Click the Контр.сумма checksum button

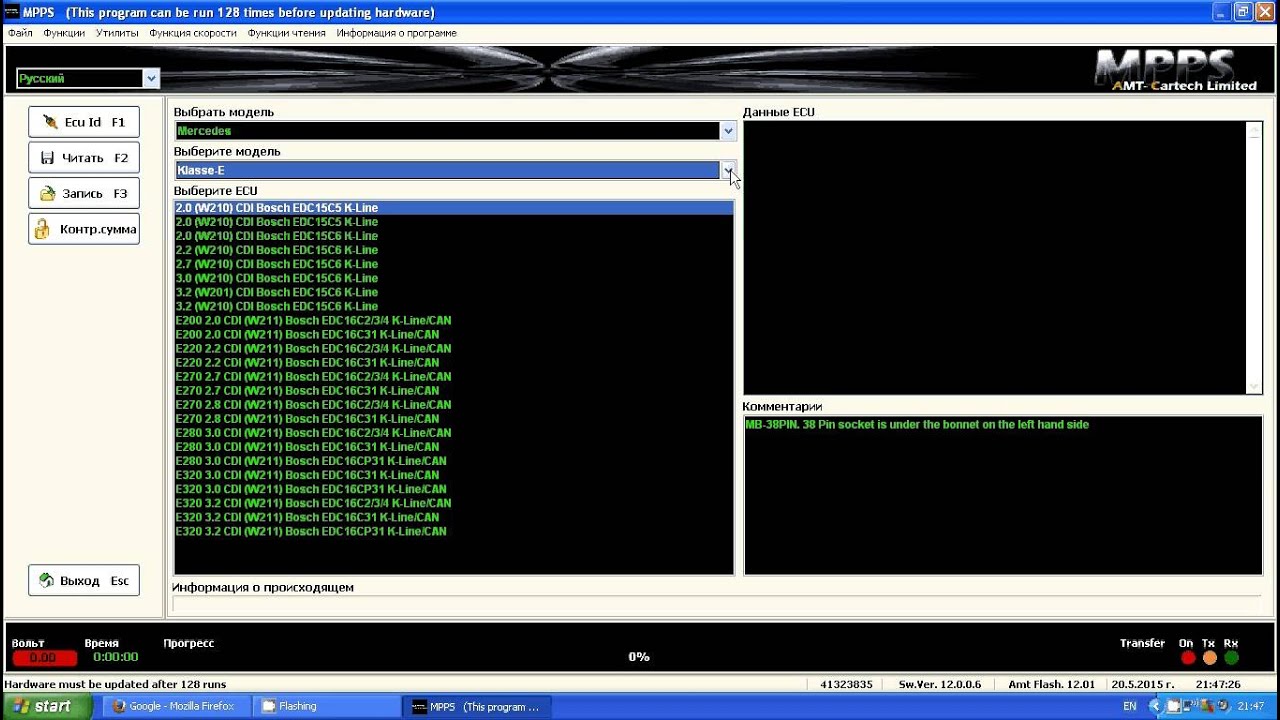coord(84,229)
